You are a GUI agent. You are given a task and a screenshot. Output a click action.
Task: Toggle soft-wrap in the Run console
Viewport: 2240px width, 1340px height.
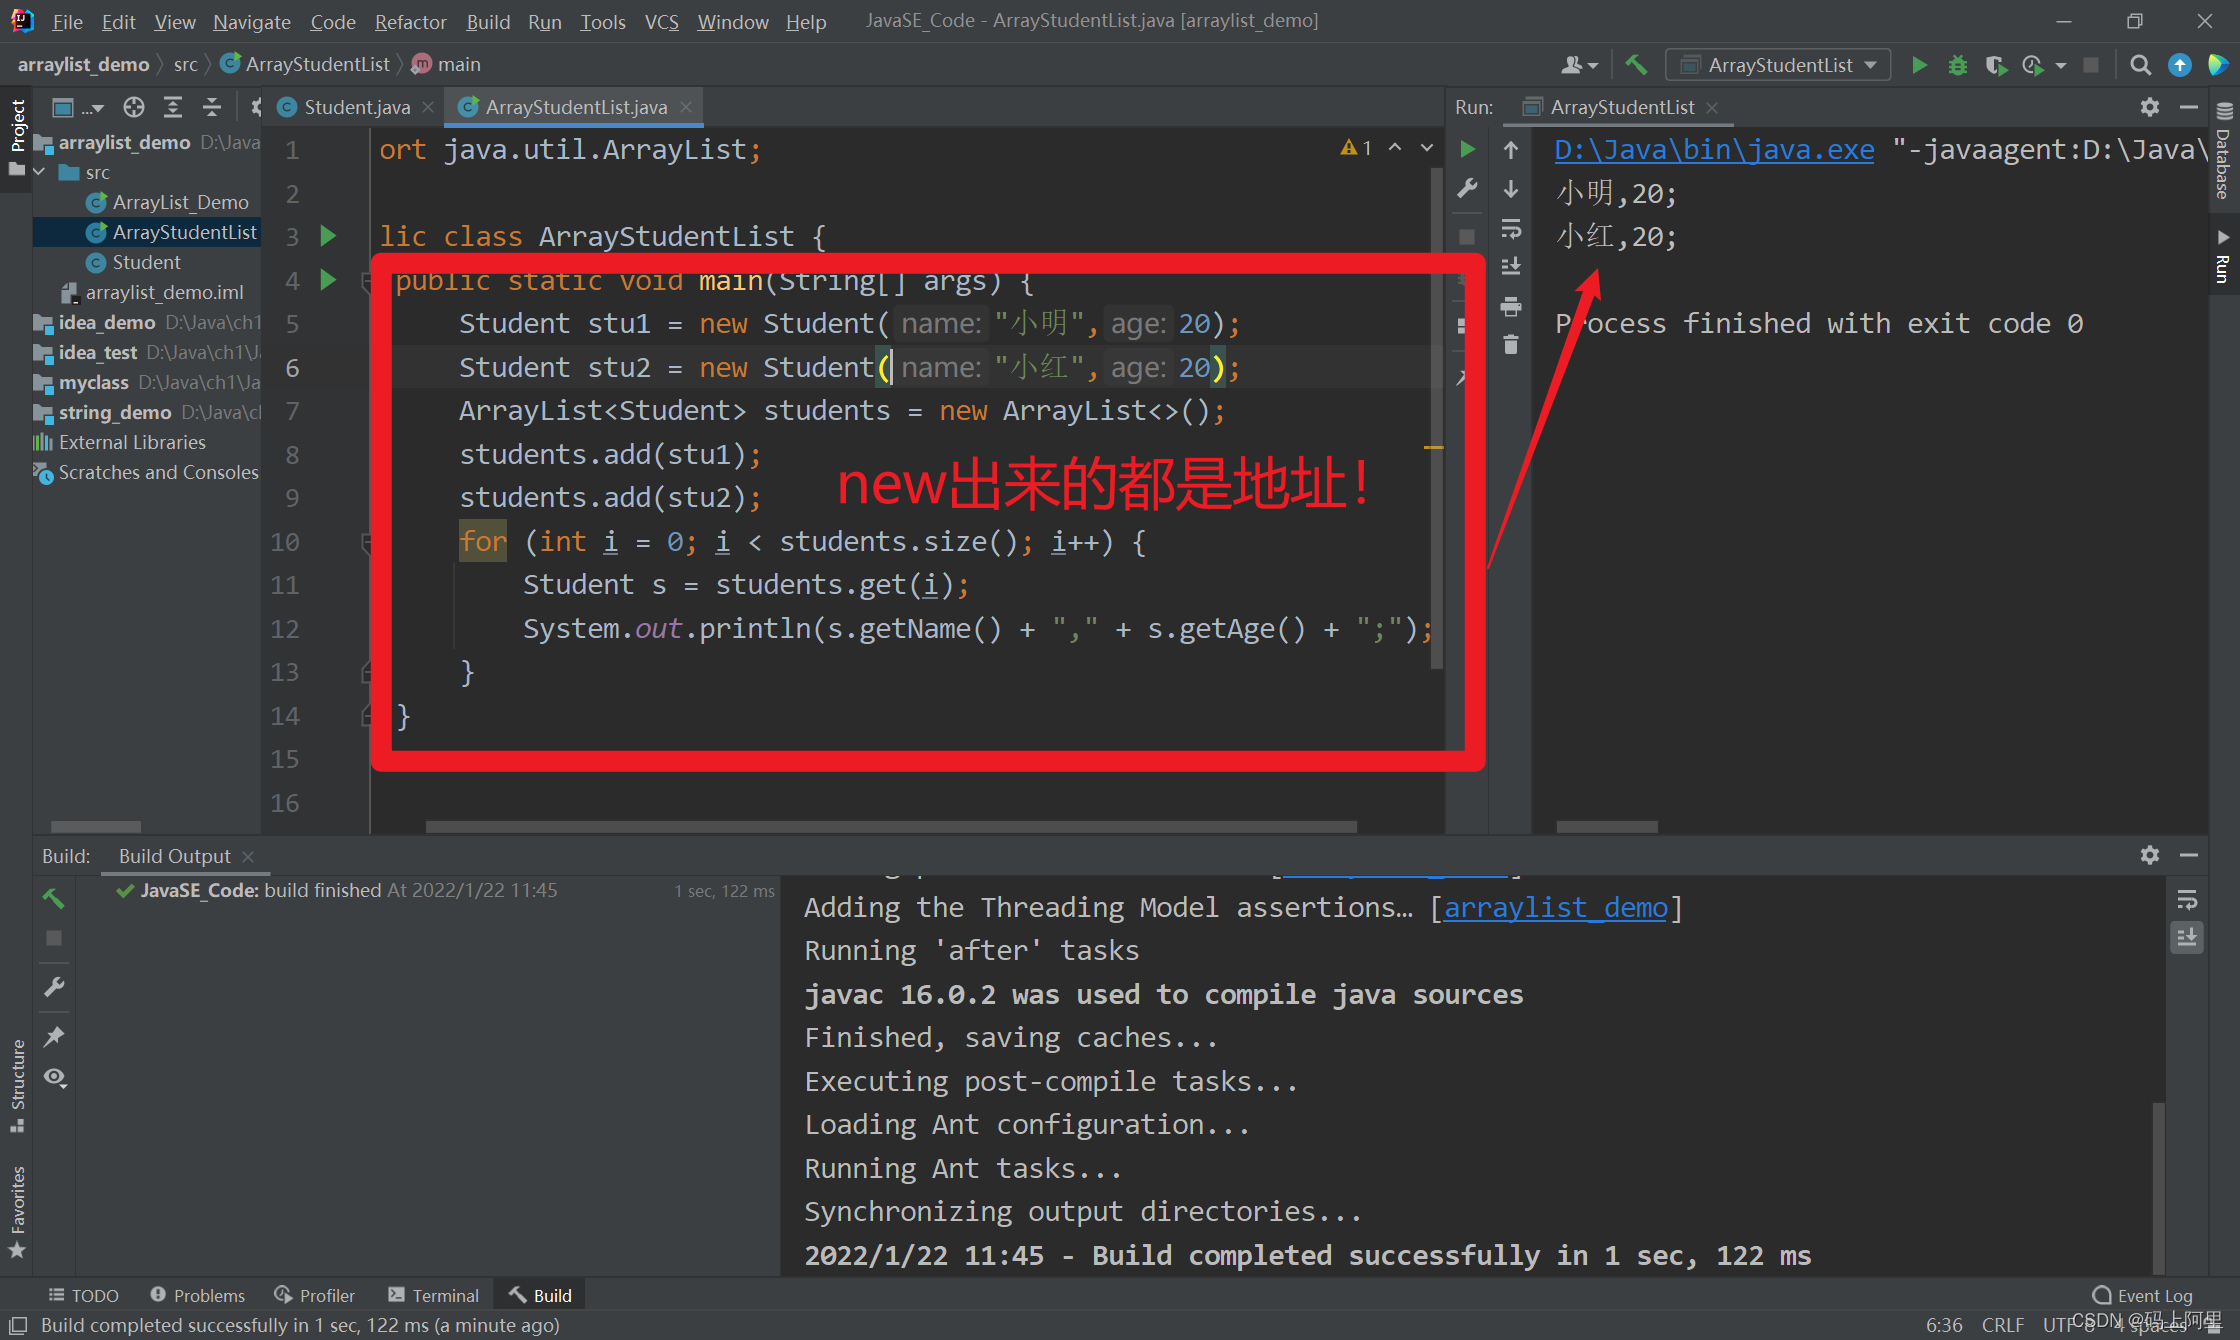pyautogui.click(x=1511, y=230)
